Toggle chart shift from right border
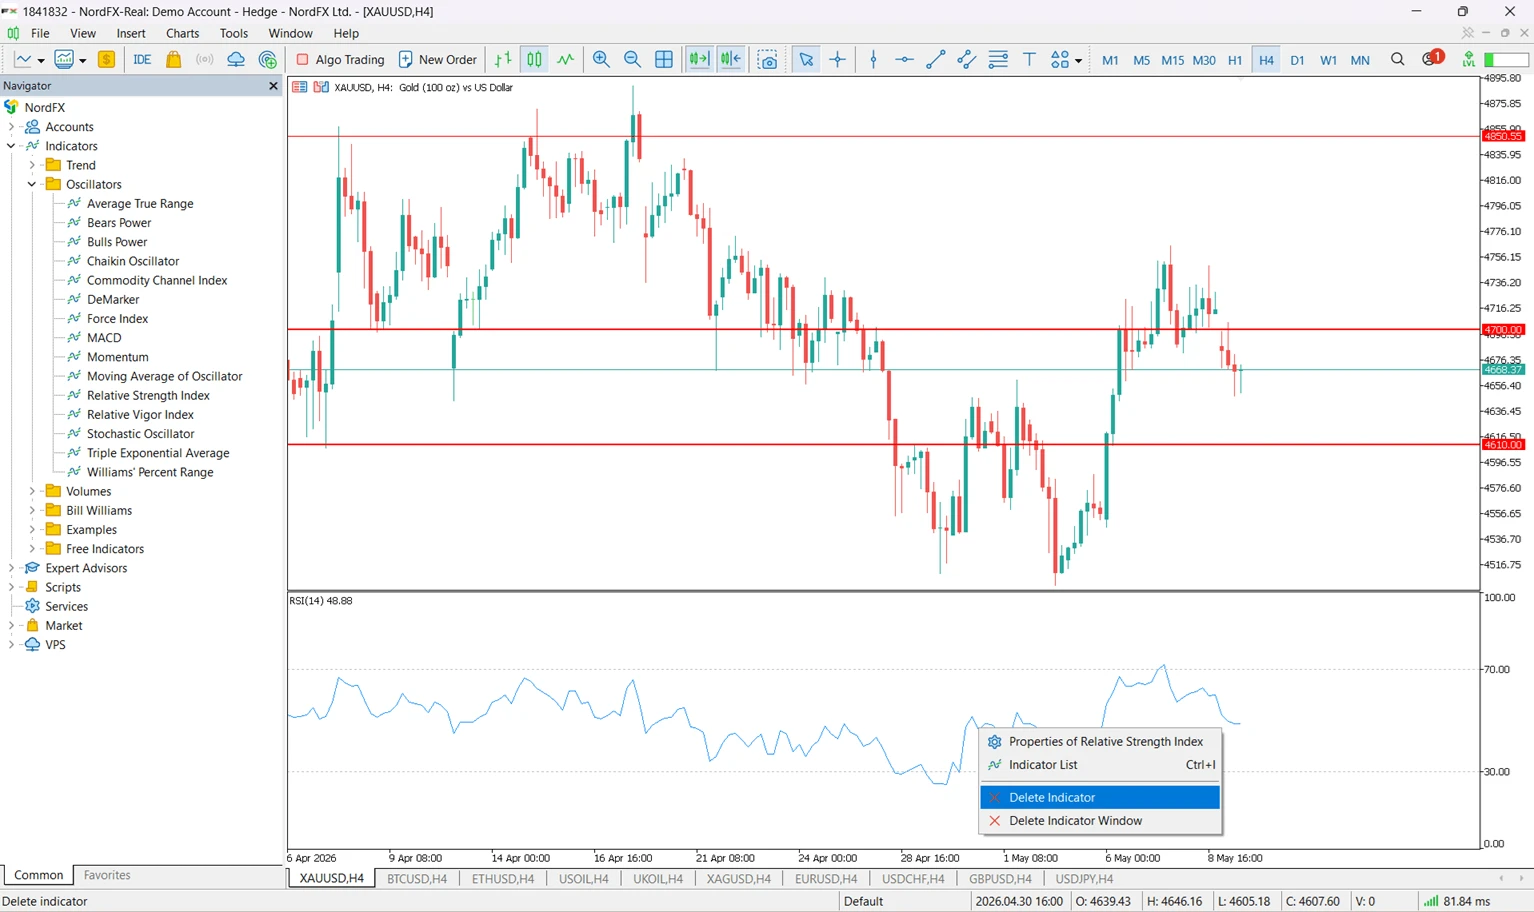This screenshot has width=1534, height=912. 731,60
